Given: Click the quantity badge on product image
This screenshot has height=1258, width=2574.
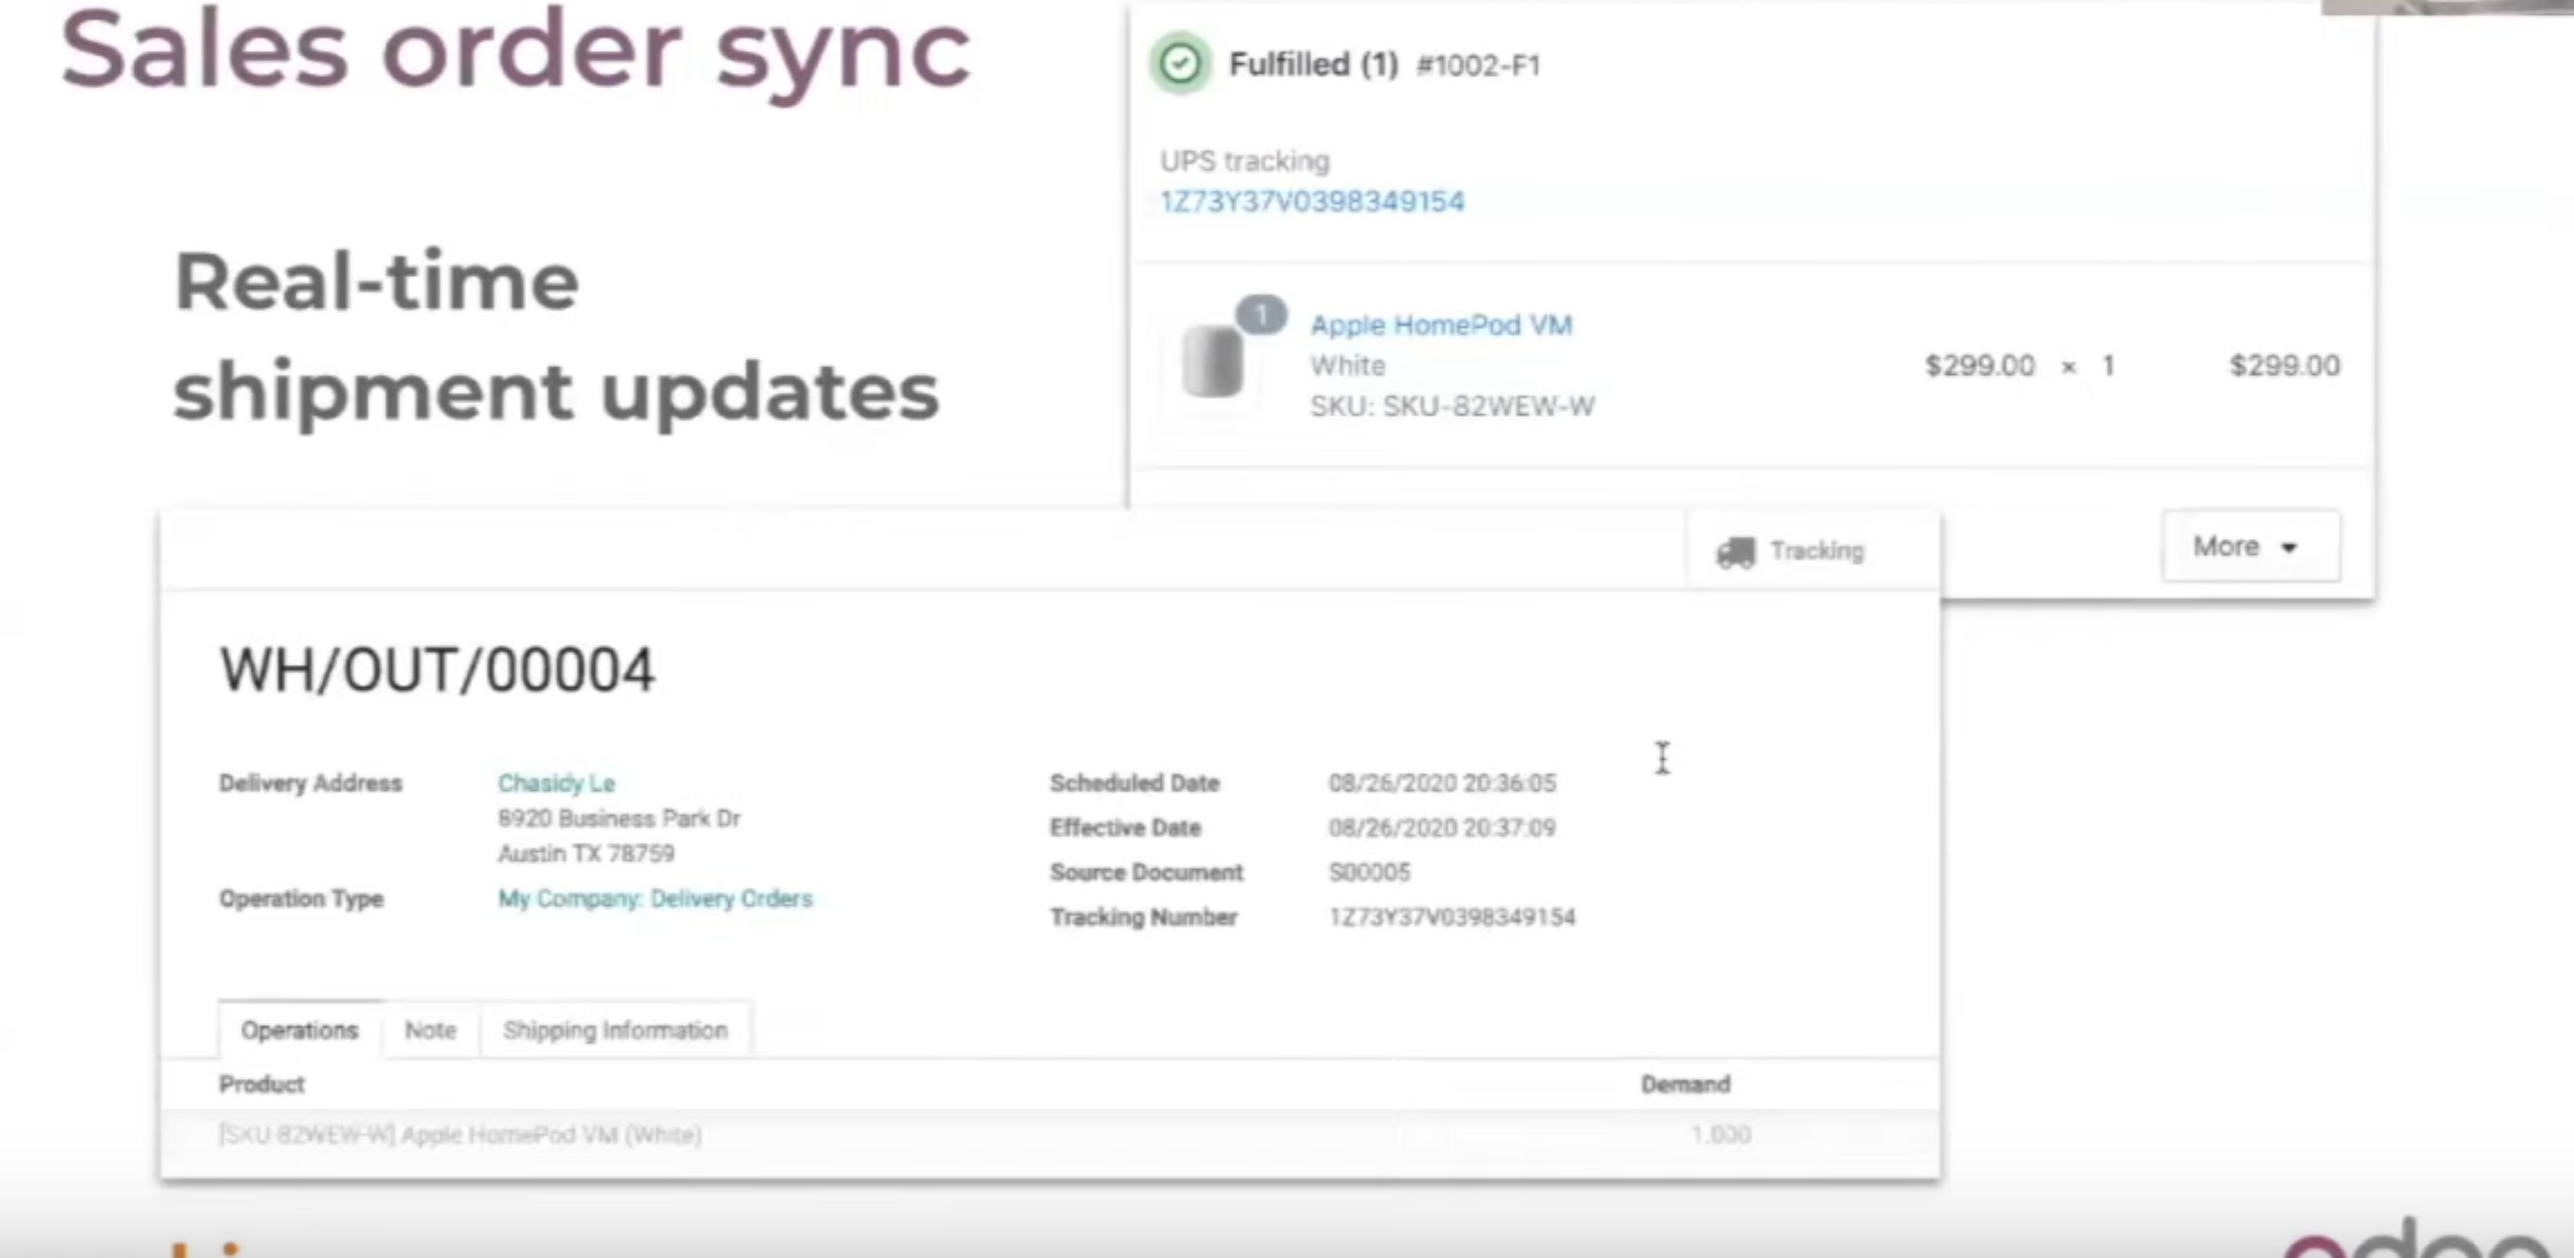Looking at the screenshot, I should [x=1261, y=315].
